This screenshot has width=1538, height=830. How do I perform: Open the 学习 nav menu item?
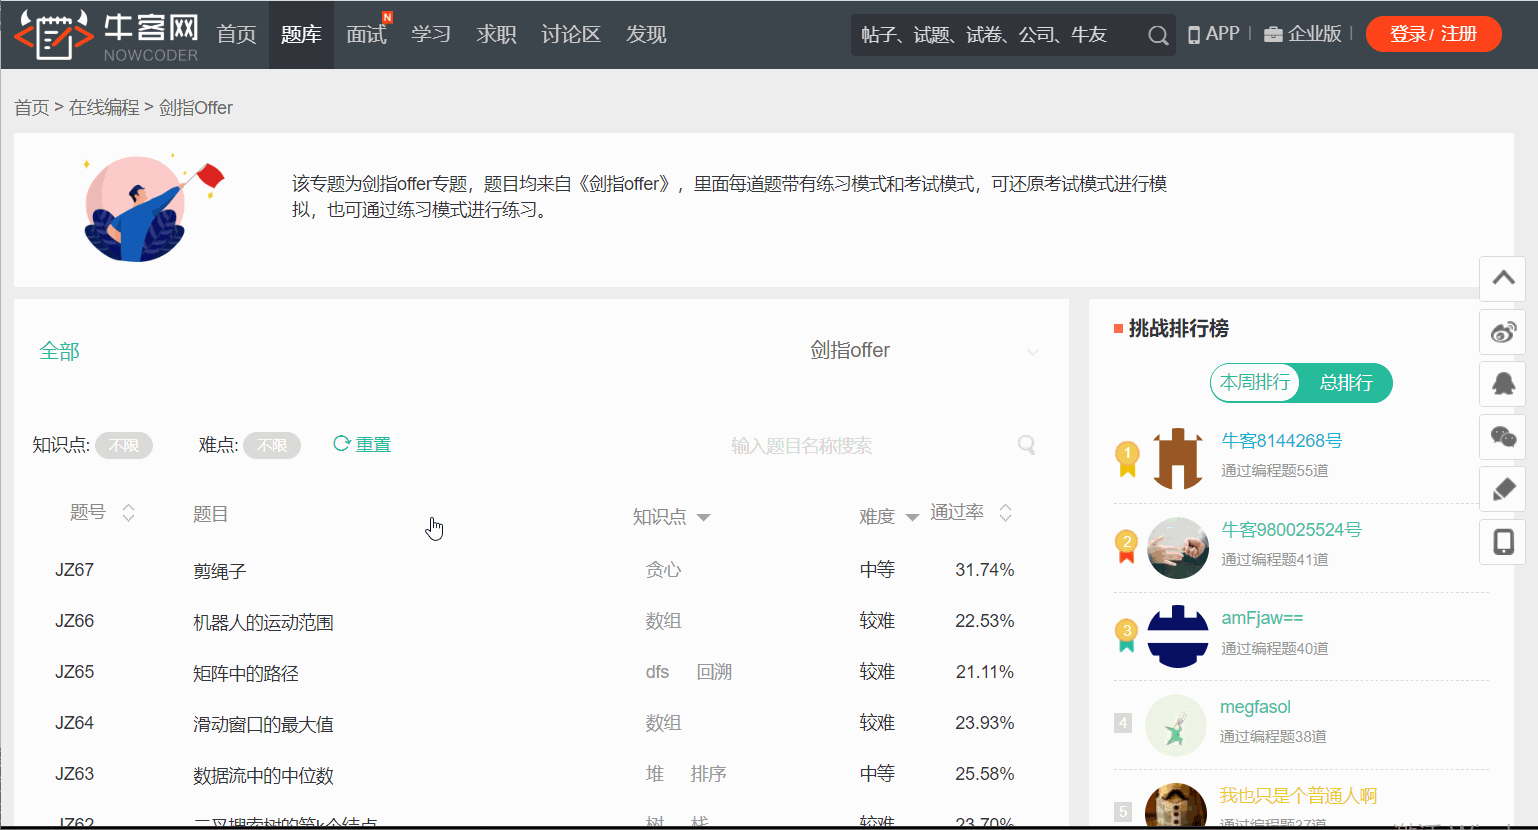(431, 35)
